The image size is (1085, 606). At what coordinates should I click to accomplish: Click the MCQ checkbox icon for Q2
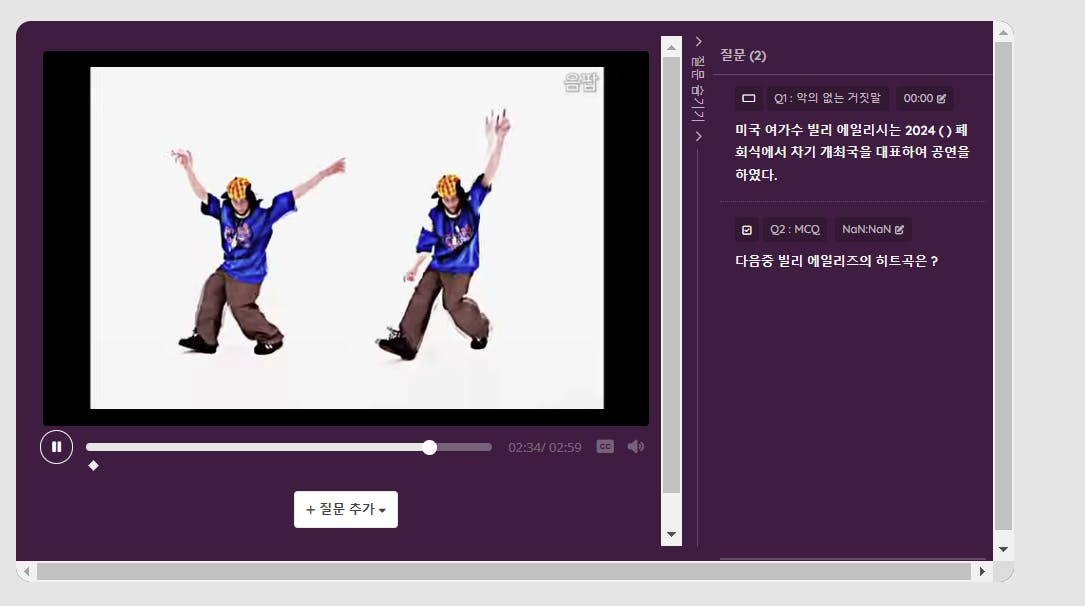747,230
